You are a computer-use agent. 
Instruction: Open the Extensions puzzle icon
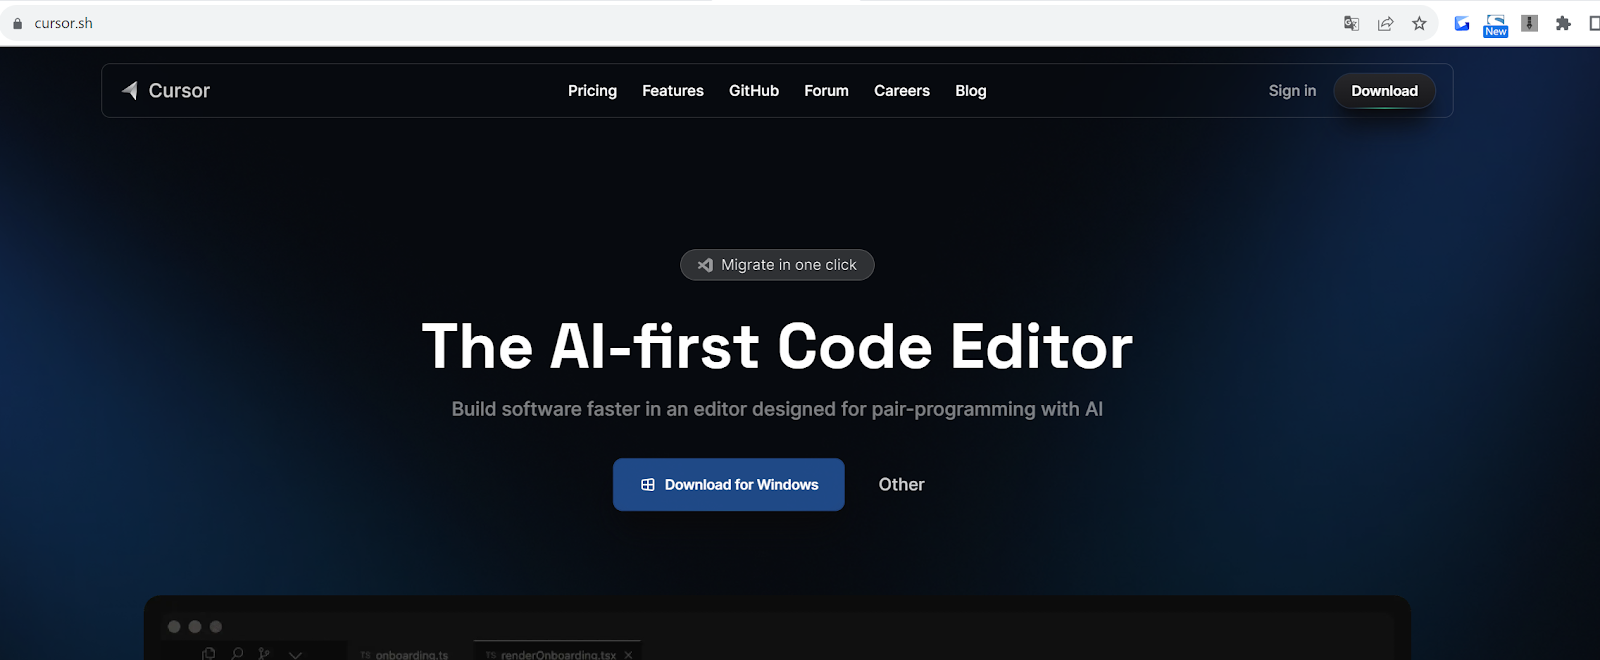(1563, 23)
